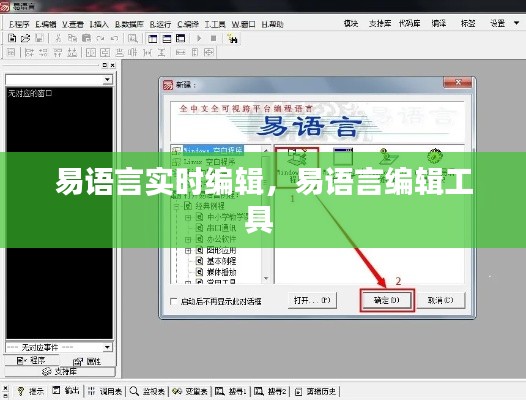The image size is (526, 400).
Task: Expand the 图形应用 tree node
Action: (x=188, y=250)
